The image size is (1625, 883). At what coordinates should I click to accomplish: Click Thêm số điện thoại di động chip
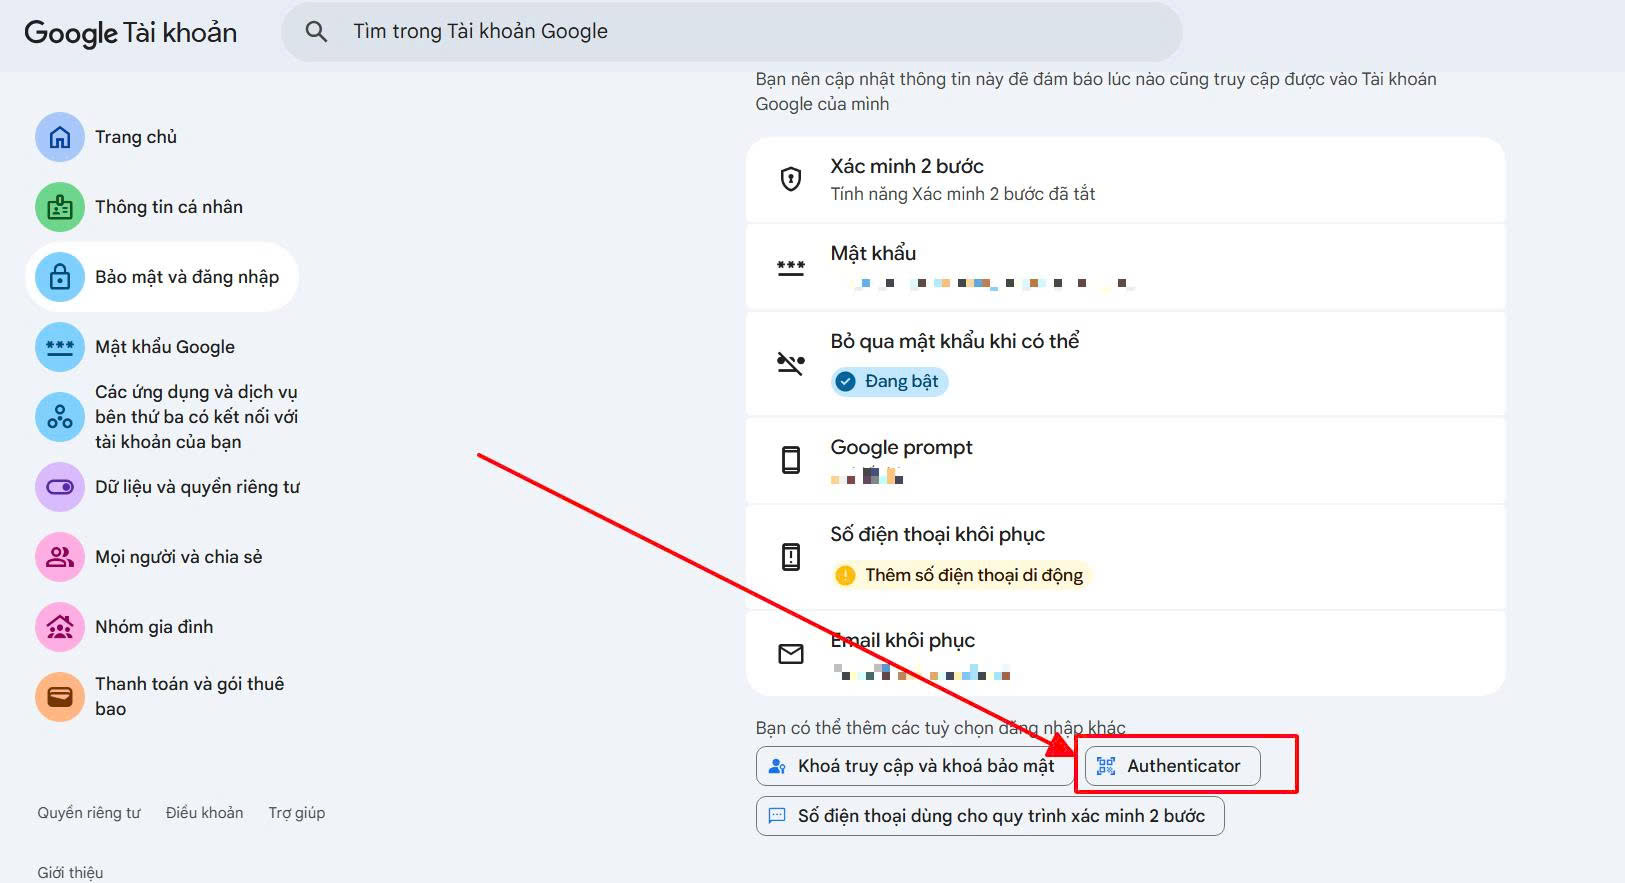point(960,575)
